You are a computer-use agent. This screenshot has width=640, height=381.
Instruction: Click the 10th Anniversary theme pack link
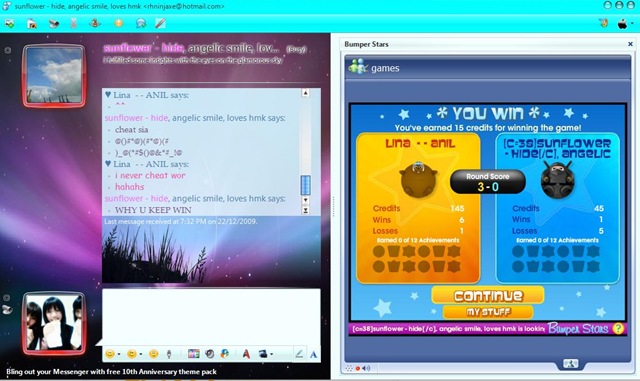[111, 372]
